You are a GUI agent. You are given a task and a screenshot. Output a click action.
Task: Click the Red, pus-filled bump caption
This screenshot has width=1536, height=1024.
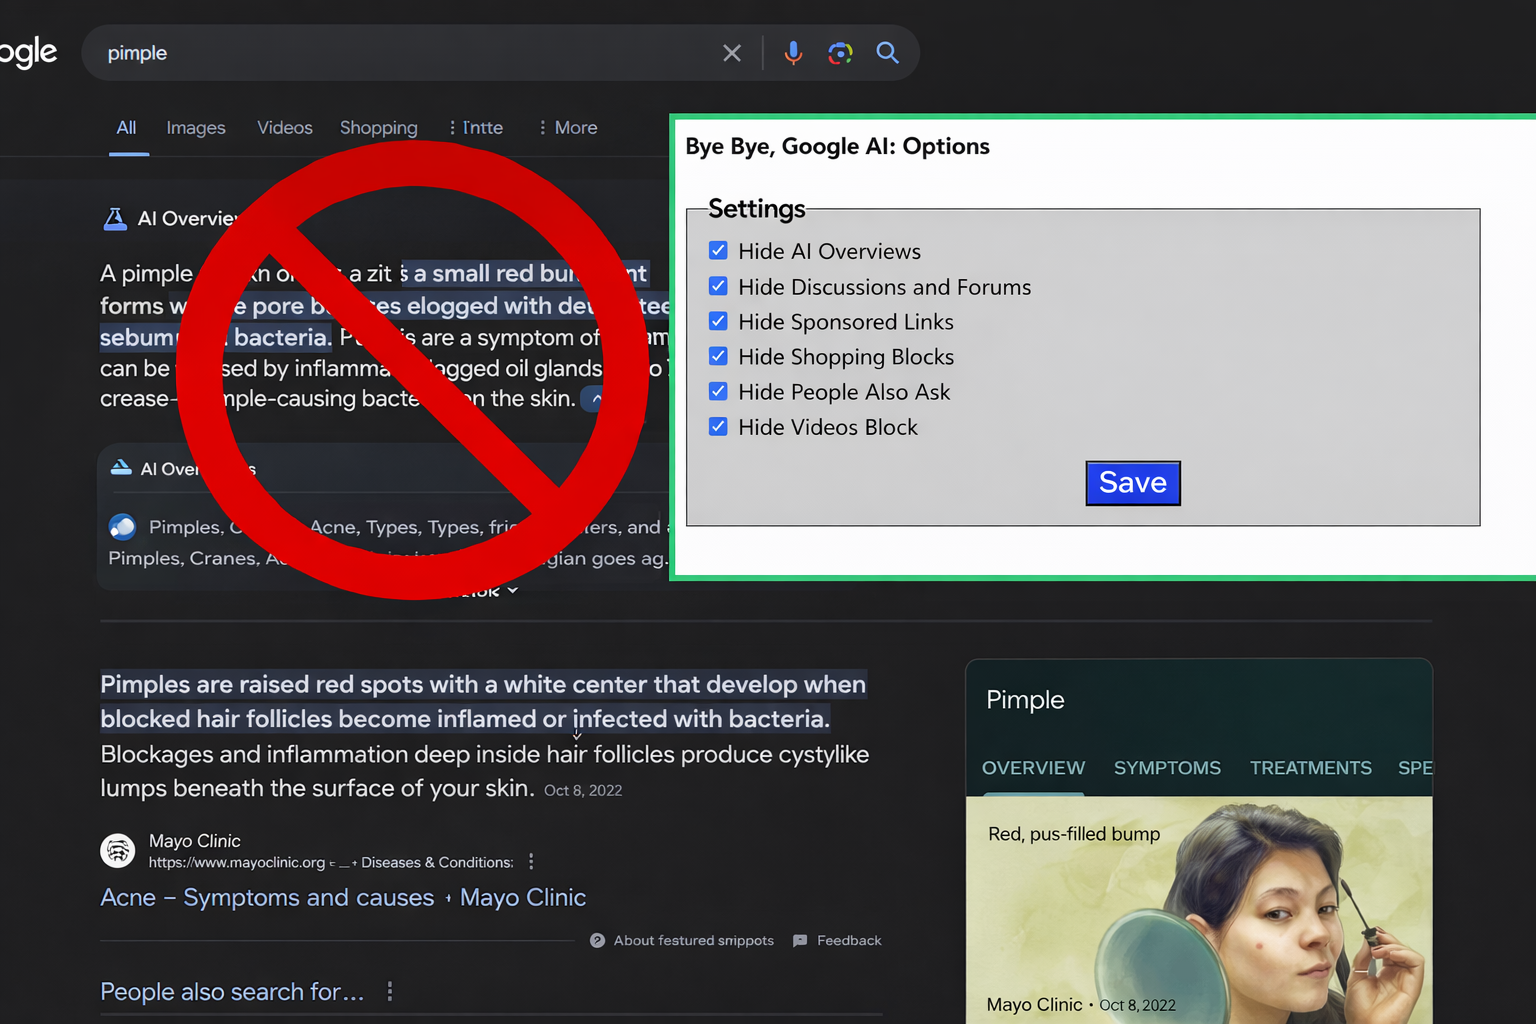click(1074, 834)
